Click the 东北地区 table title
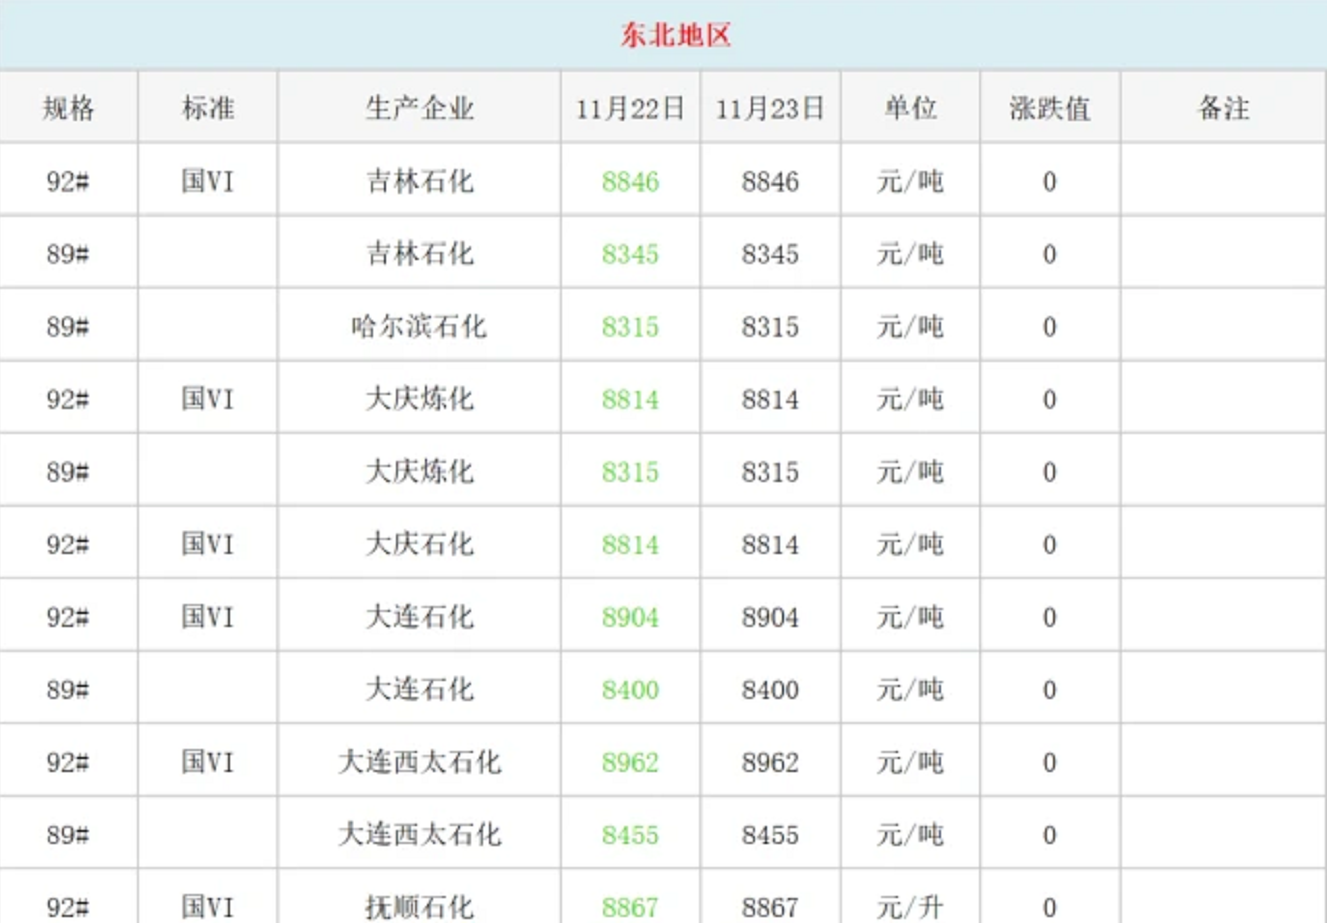The height and width of the screenshot is (923, 1327). click(x=676, y=36)
